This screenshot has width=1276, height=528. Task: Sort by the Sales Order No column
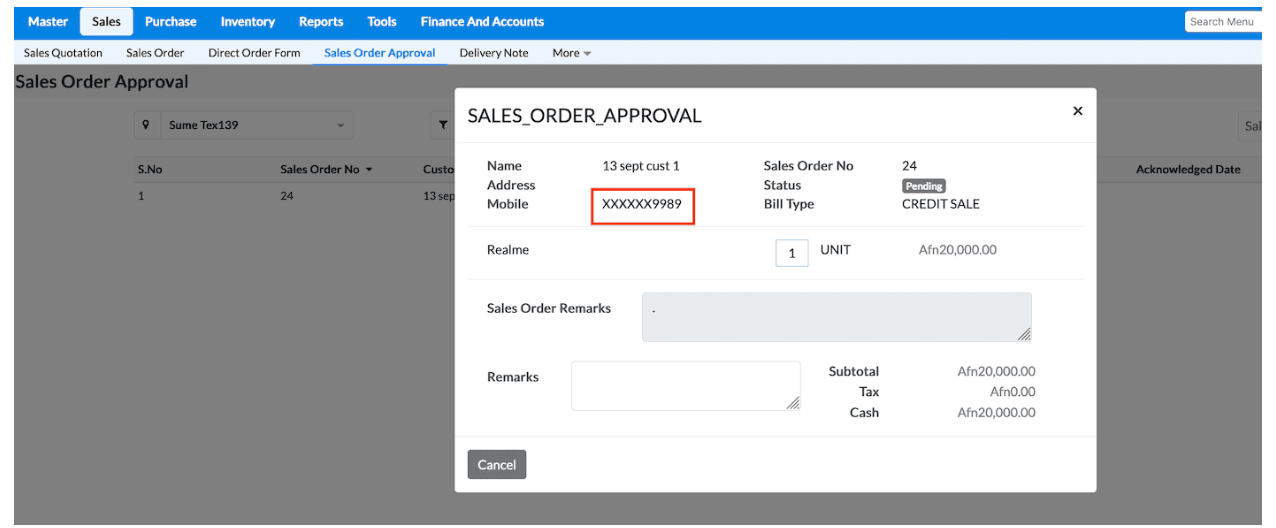pos(326,169)
